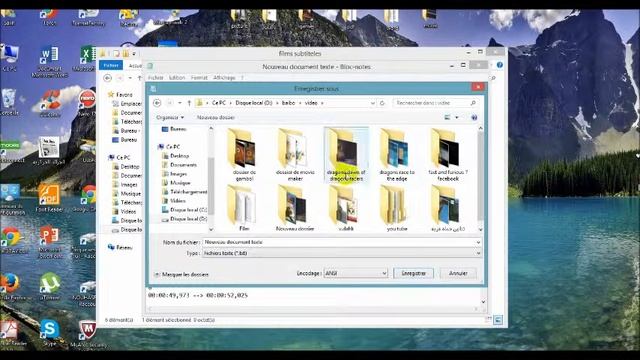This screenshot has height=360, width=640.
Task: Open Nero shortcut on the desktop
Action: point(87,102)
